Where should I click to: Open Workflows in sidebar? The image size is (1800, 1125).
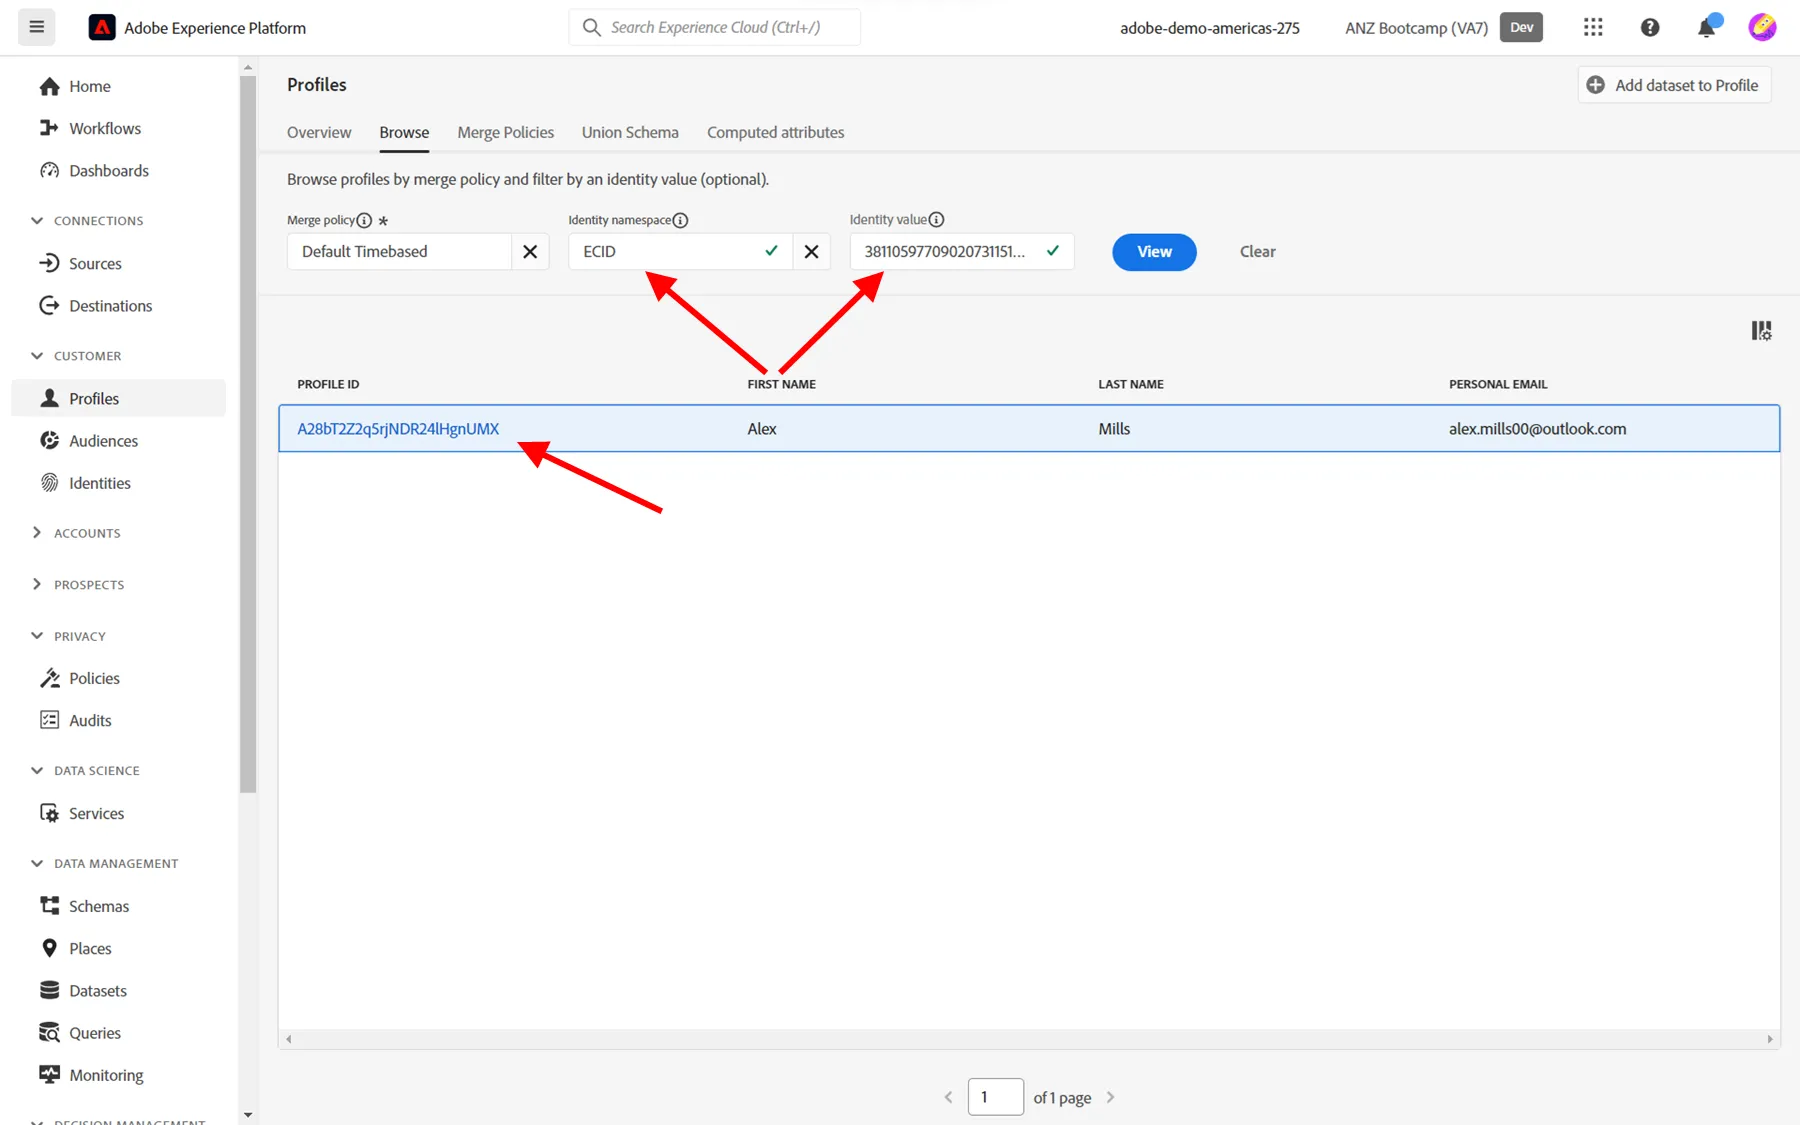click(x=105, y=129)
